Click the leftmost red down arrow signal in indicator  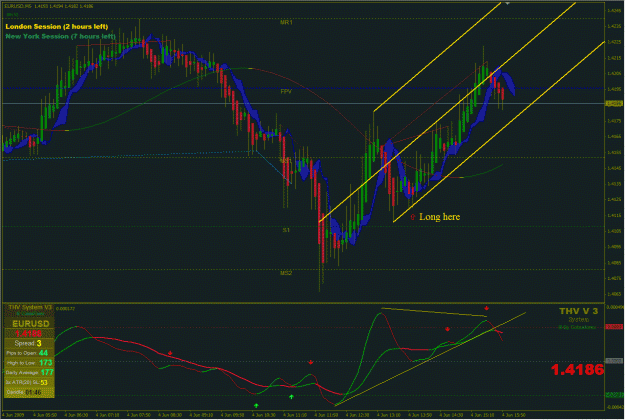click(x=170, y=353)
